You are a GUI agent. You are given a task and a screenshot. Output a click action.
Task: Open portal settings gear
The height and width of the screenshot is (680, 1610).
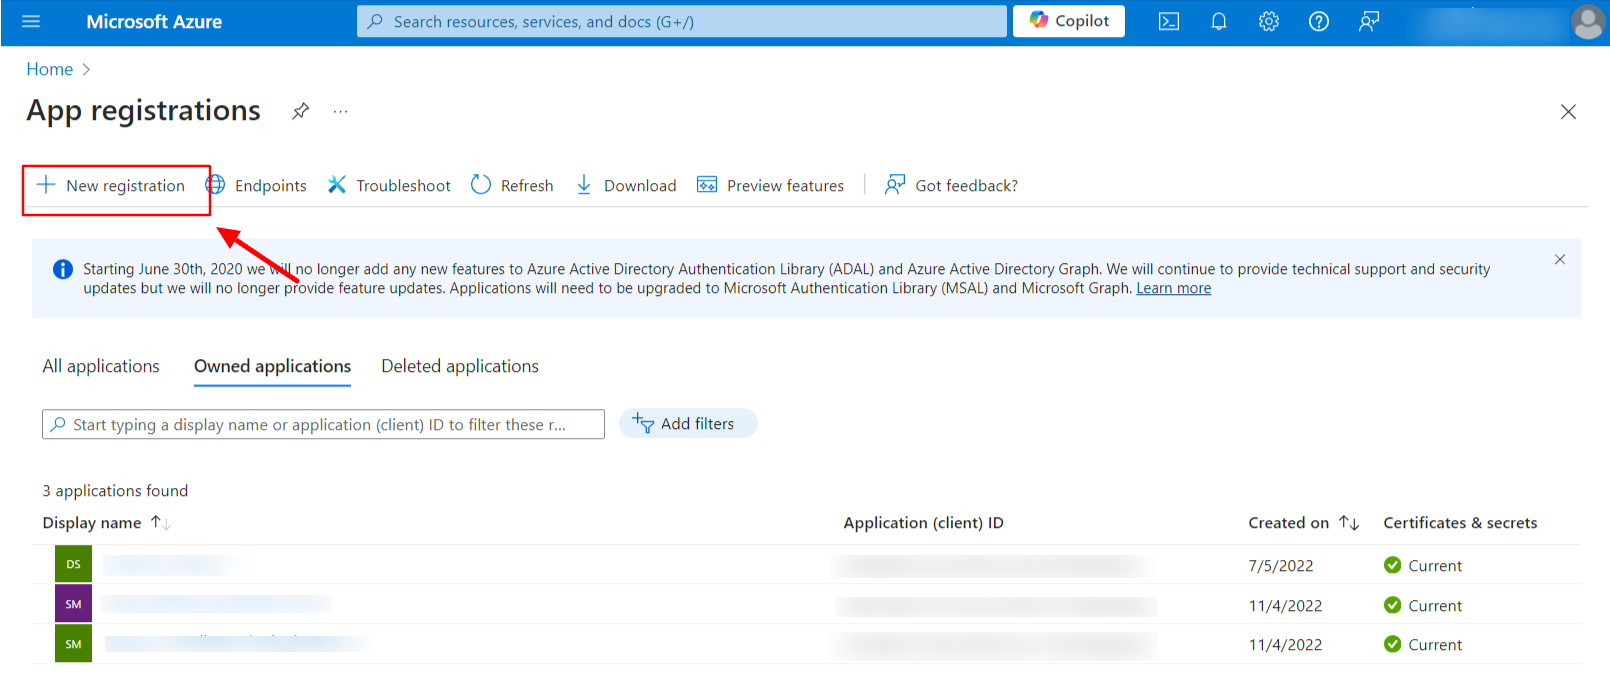coord(1269,21)
